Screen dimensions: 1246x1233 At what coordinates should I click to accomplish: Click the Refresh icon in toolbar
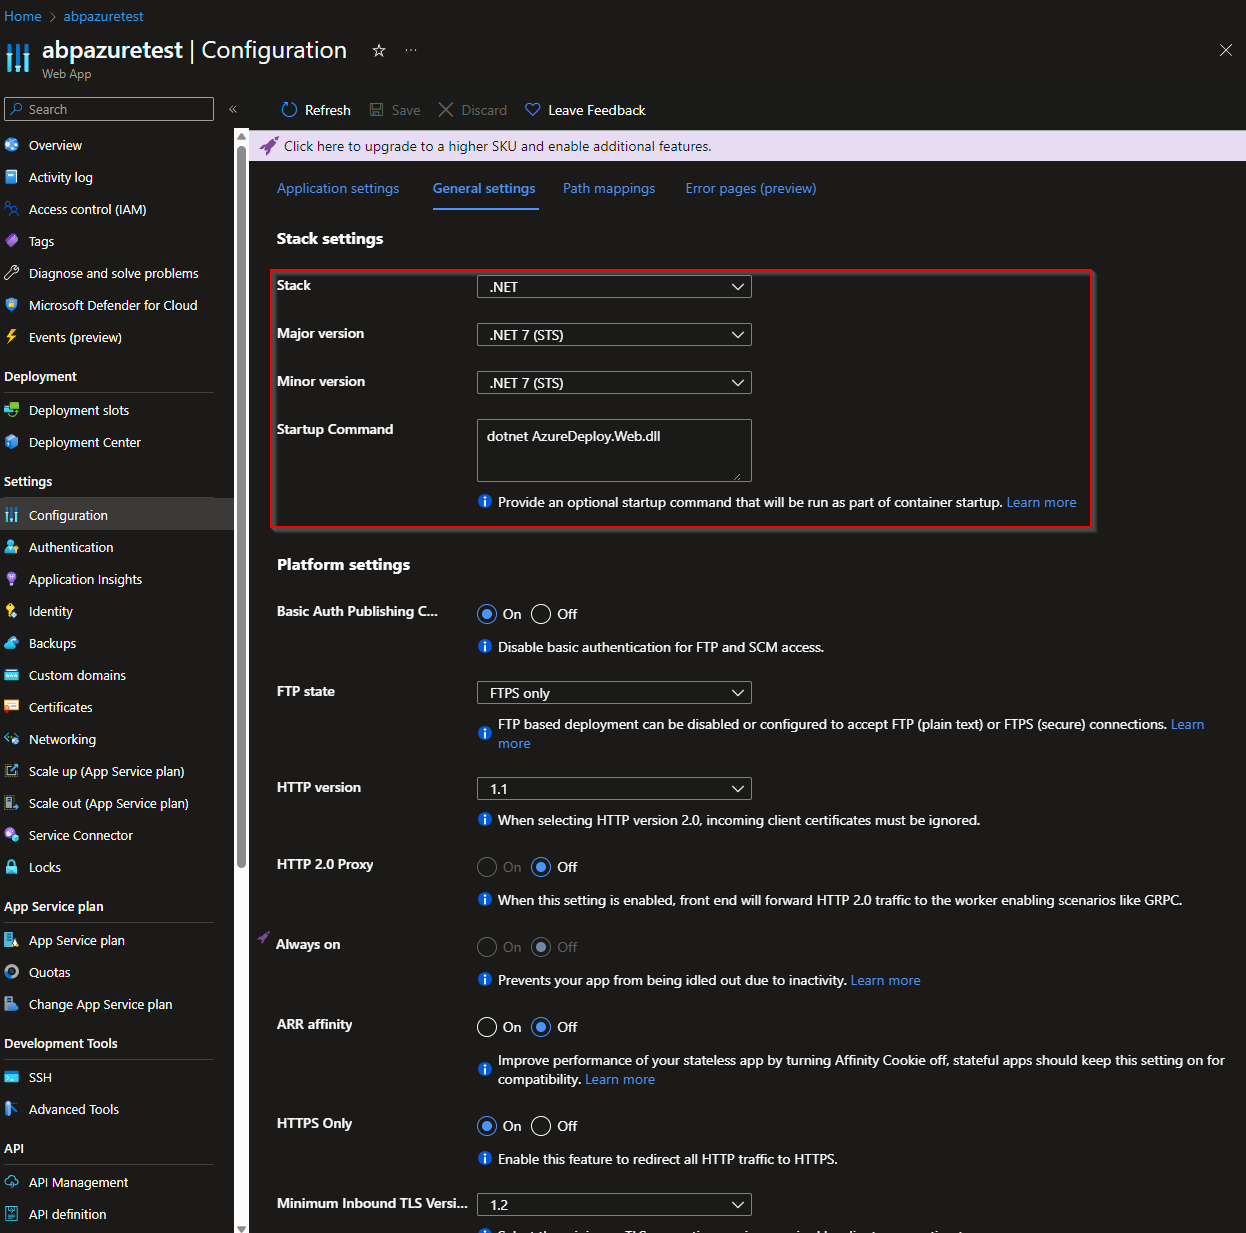289,110
